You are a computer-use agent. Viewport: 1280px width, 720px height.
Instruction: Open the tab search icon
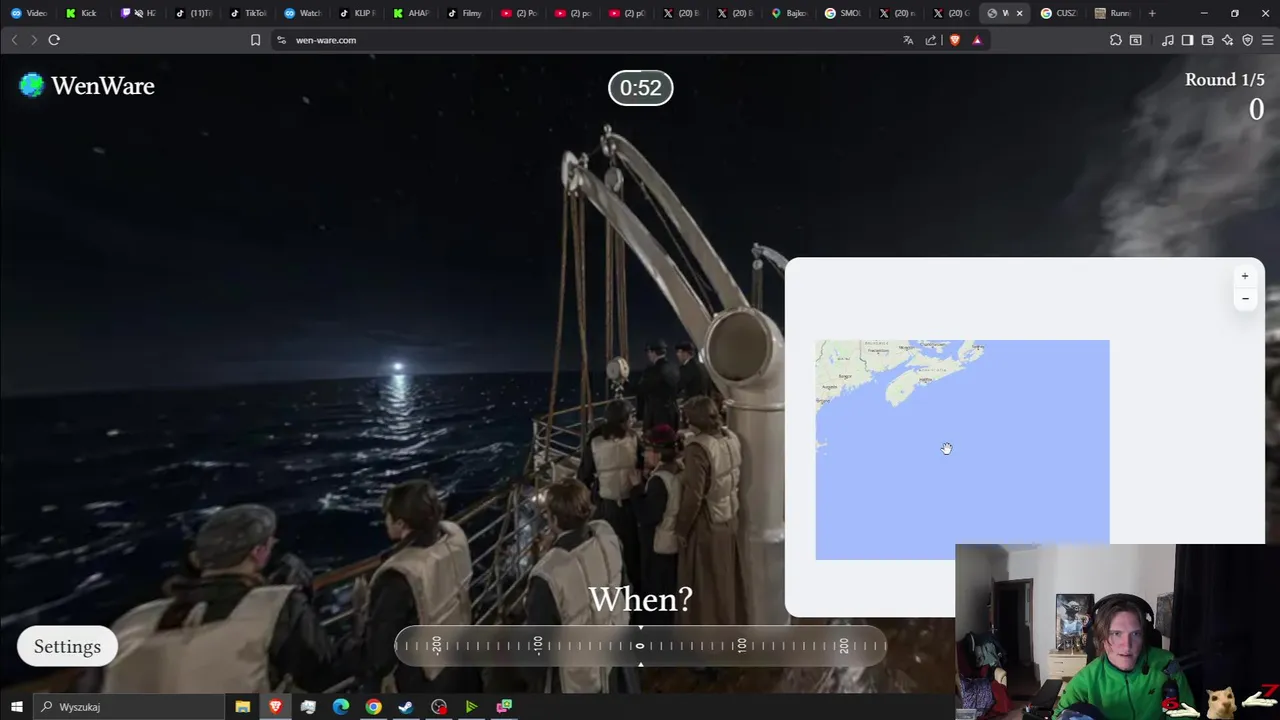click(x=1136, y=40)
